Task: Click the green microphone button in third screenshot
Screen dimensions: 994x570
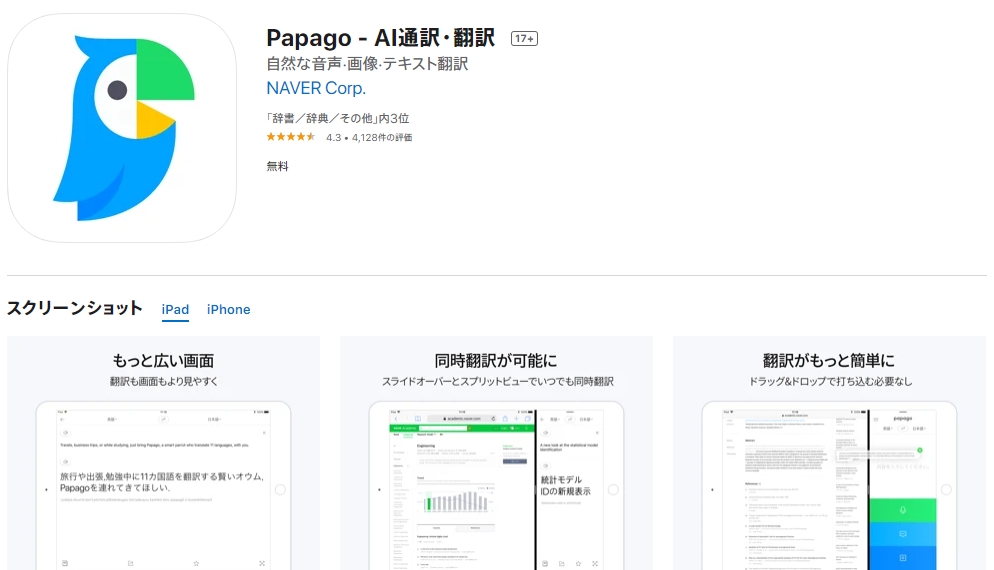Action: coord(903,510)
